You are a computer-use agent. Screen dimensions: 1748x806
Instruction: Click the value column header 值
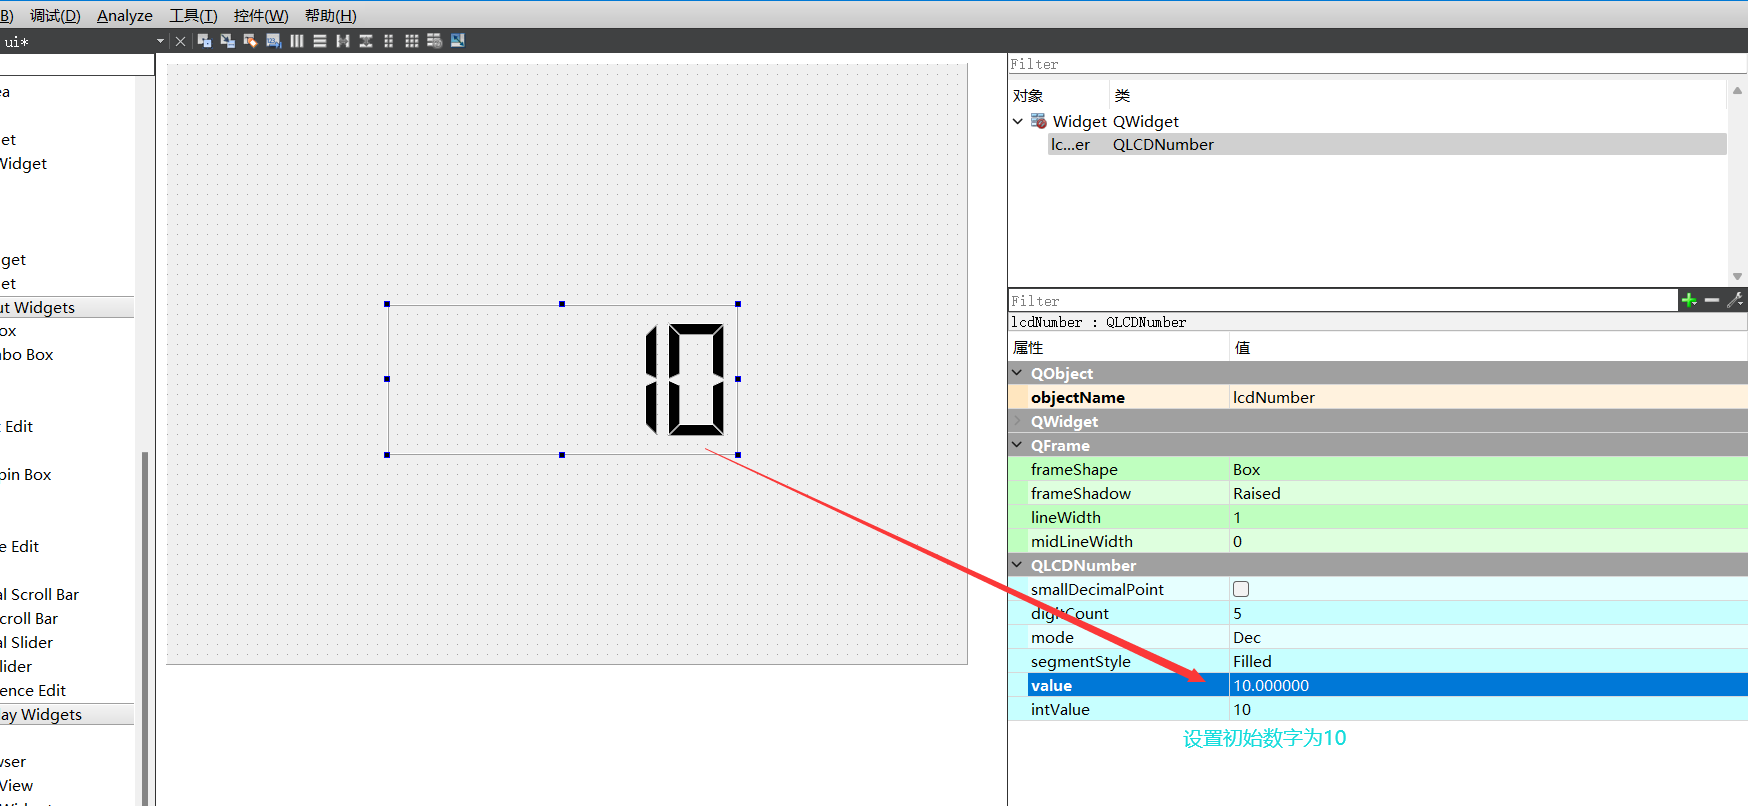pyautogui.click(x=1242, y=347)
